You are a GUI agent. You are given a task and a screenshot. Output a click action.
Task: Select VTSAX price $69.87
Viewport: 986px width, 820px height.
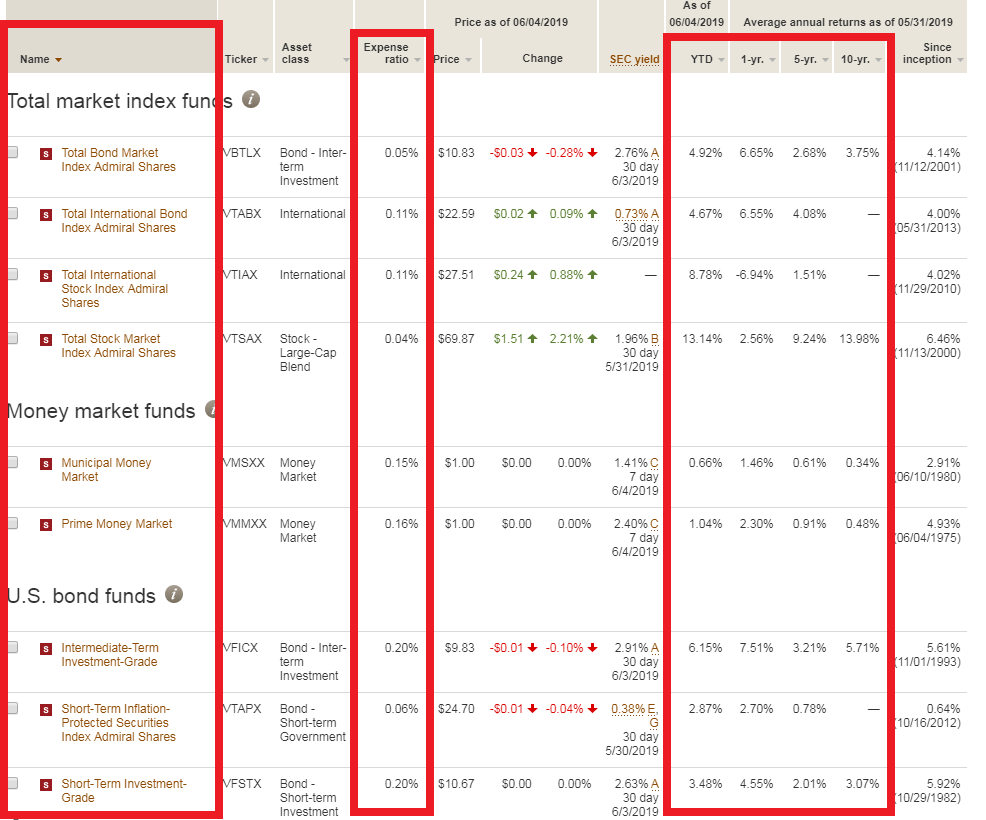click(x=456, y=338)
